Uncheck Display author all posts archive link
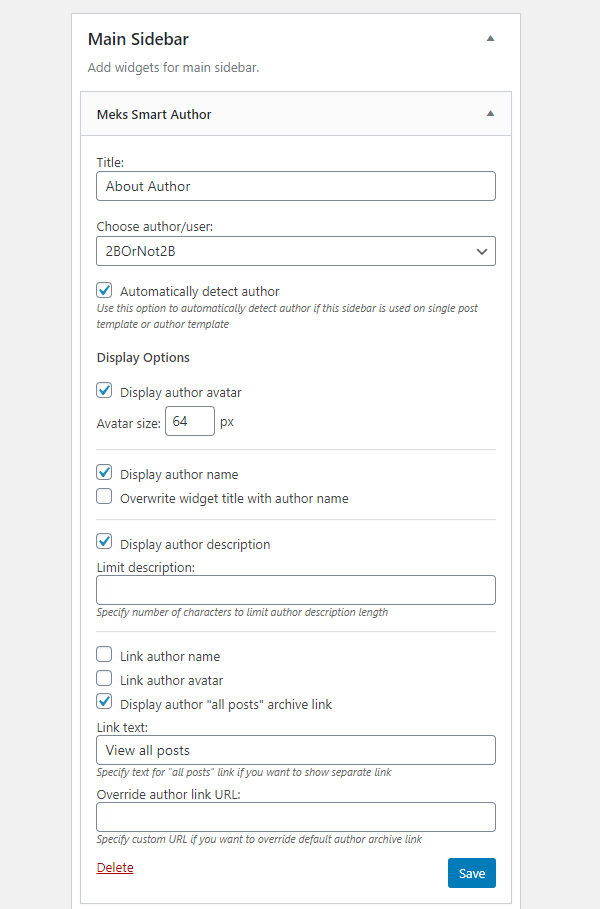 [x=104, y=701]
